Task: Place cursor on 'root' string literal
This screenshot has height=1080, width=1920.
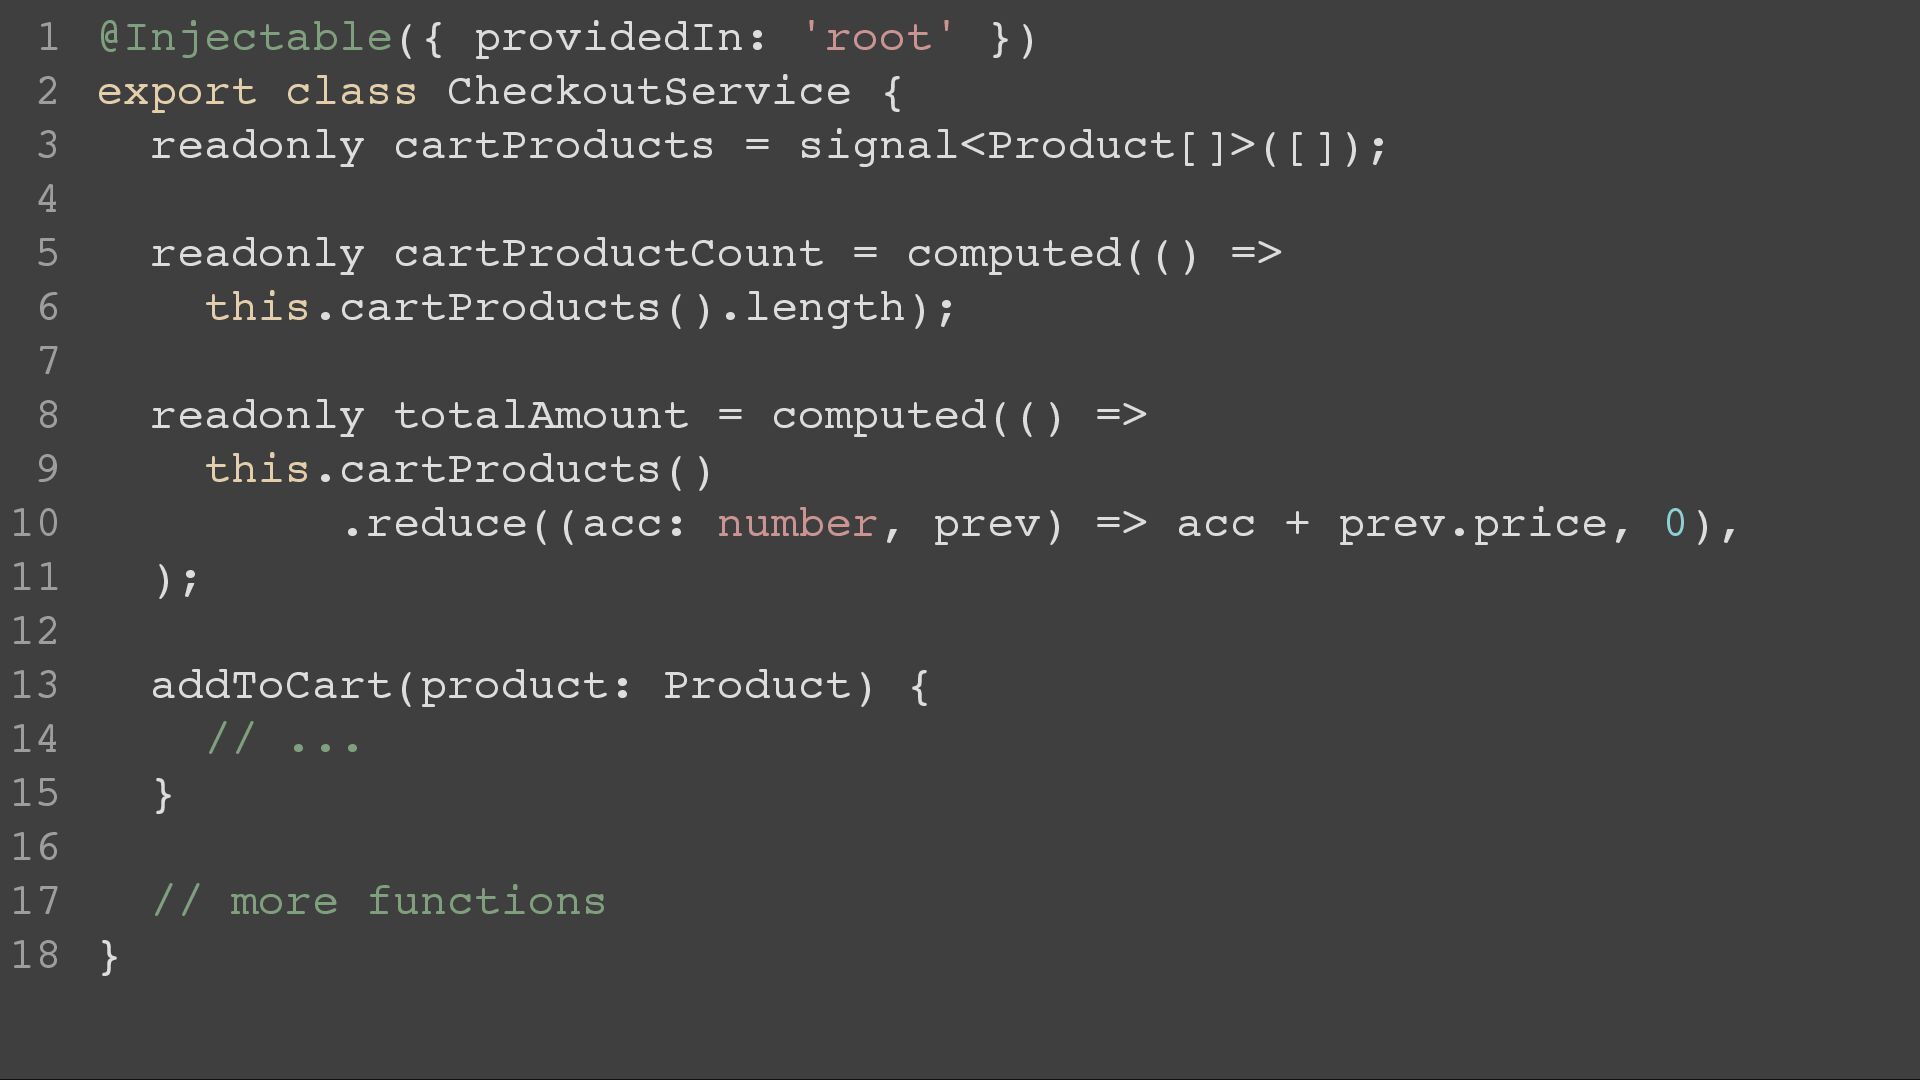Action: [879, 39]
